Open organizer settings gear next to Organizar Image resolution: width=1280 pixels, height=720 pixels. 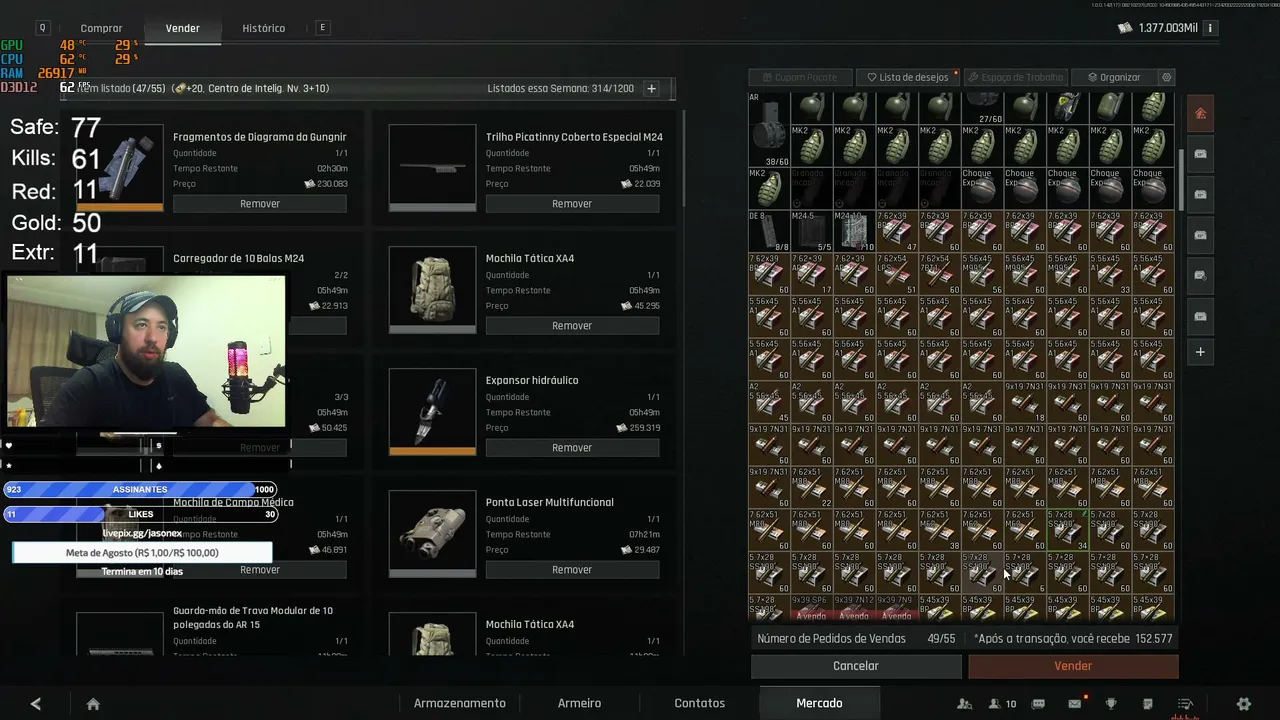[1166, 77]
